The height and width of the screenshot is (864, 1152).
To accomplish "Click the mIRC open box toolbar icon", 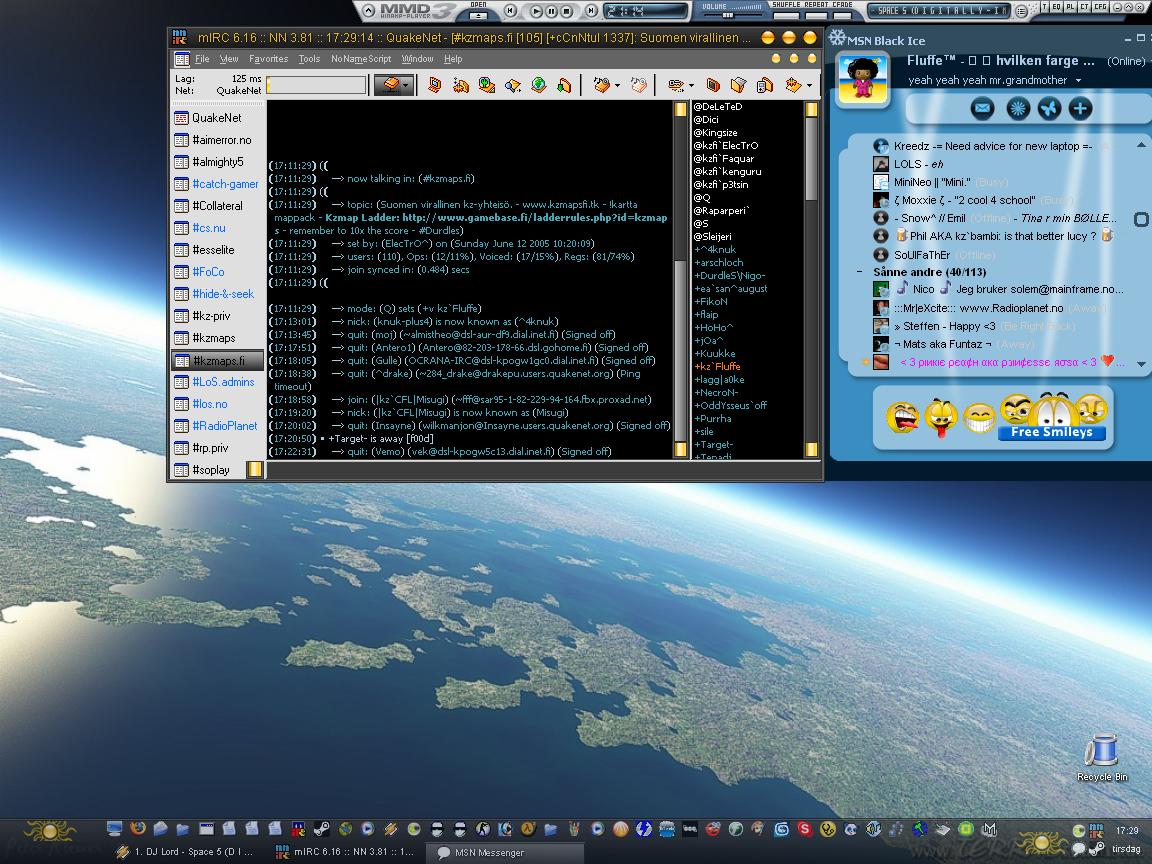I will click(738, 85).
